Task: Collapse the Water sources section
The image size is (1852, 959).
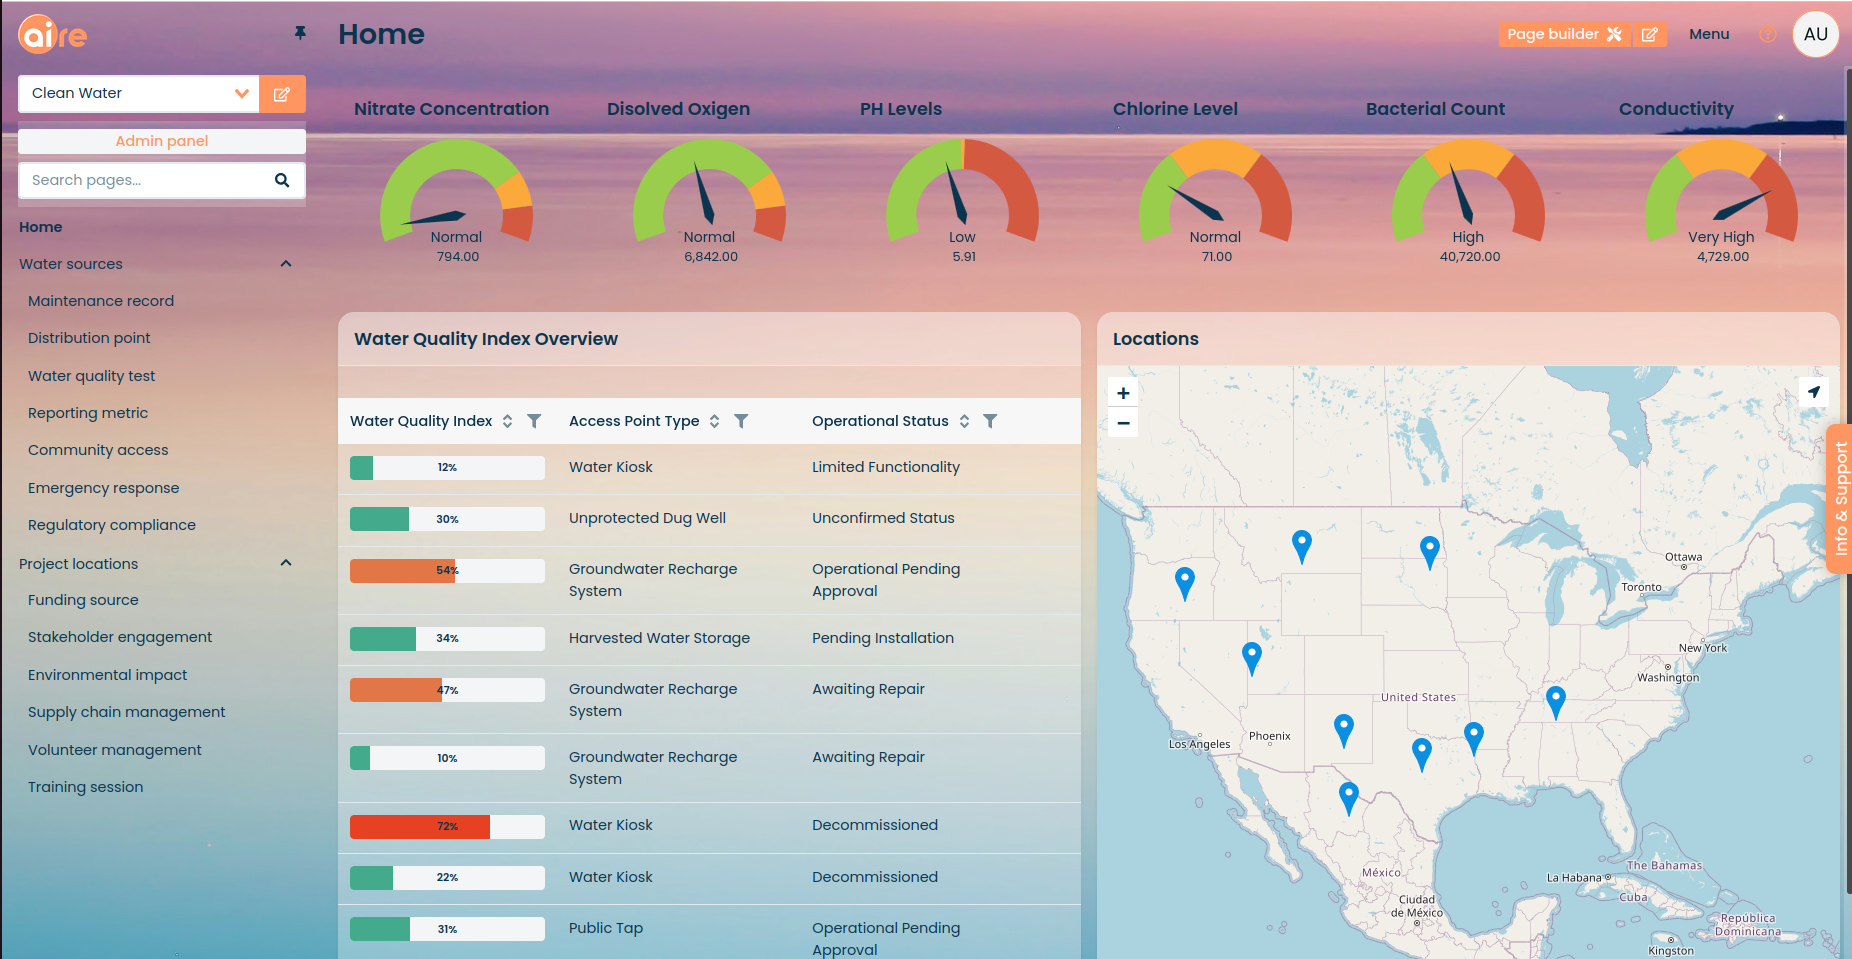Action: (x=286, y=264)
